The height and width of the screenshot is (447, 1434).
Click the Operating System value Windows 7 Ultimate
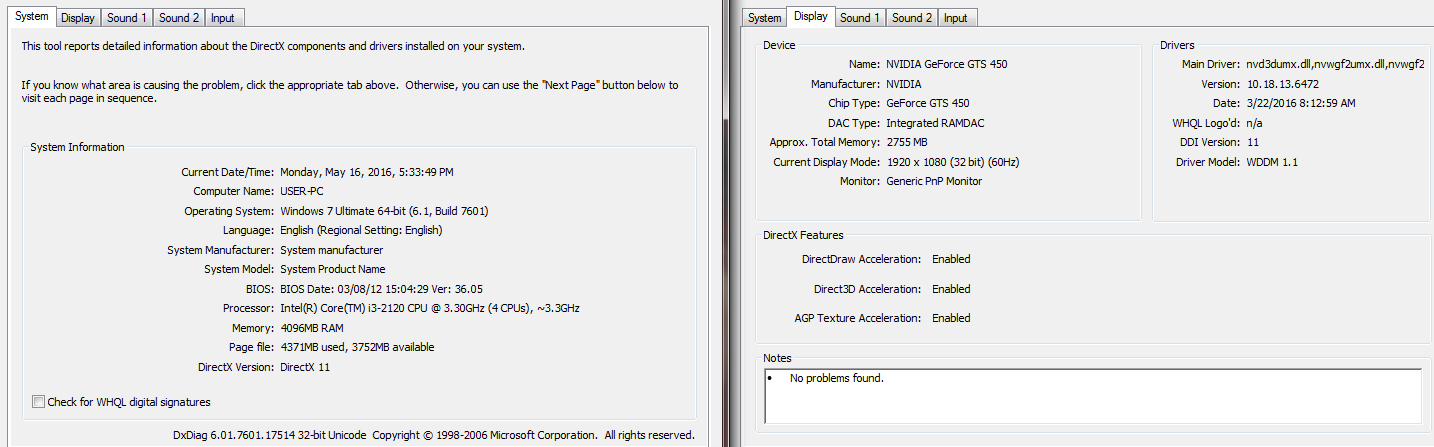[384, 211]
